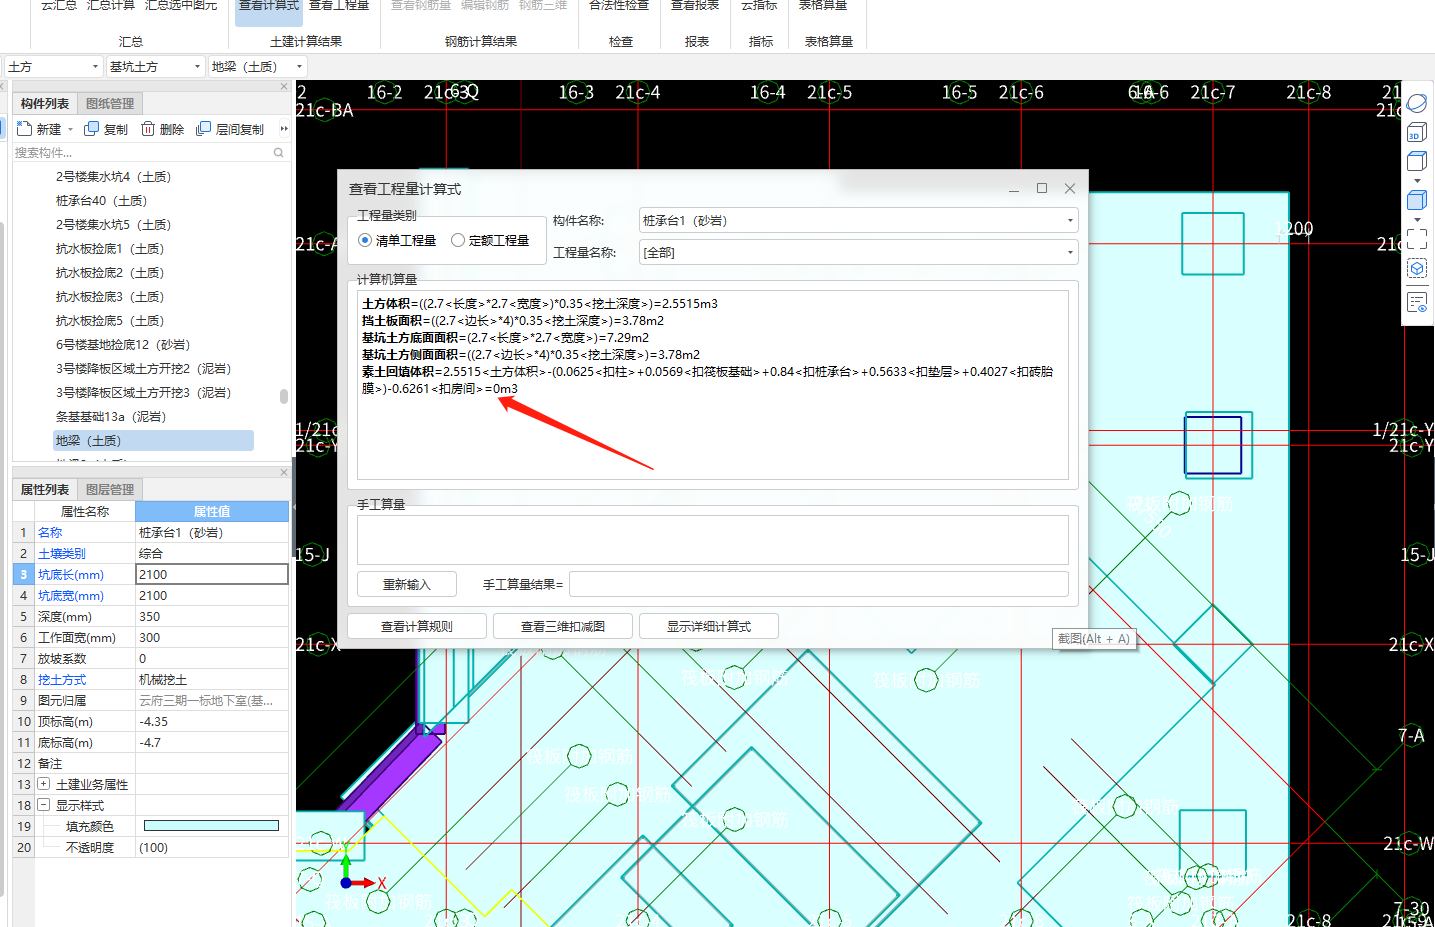Viewport: 1435px width, 927px height.
Task: Expand the 土建业务属性 row
Action: [x=44, y=784]
